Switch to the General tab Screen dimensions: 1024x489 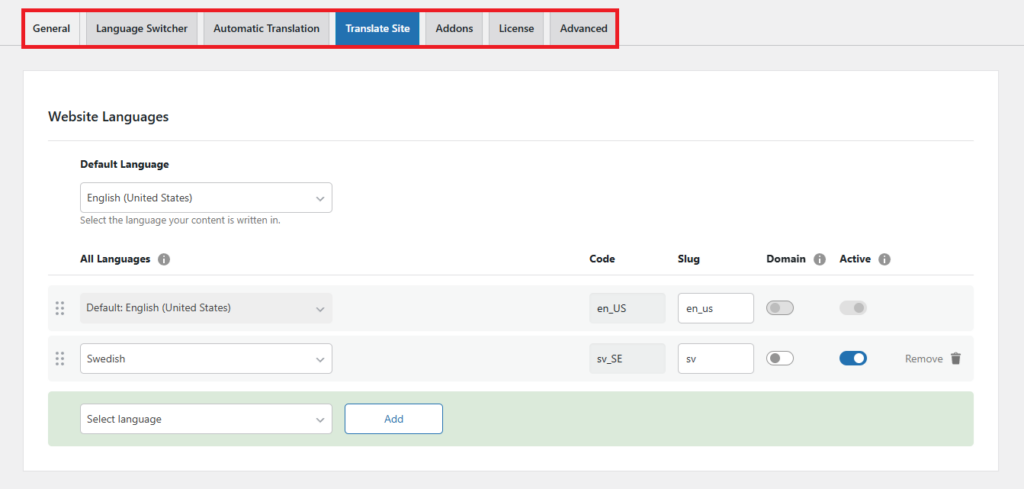click(51, 28)
